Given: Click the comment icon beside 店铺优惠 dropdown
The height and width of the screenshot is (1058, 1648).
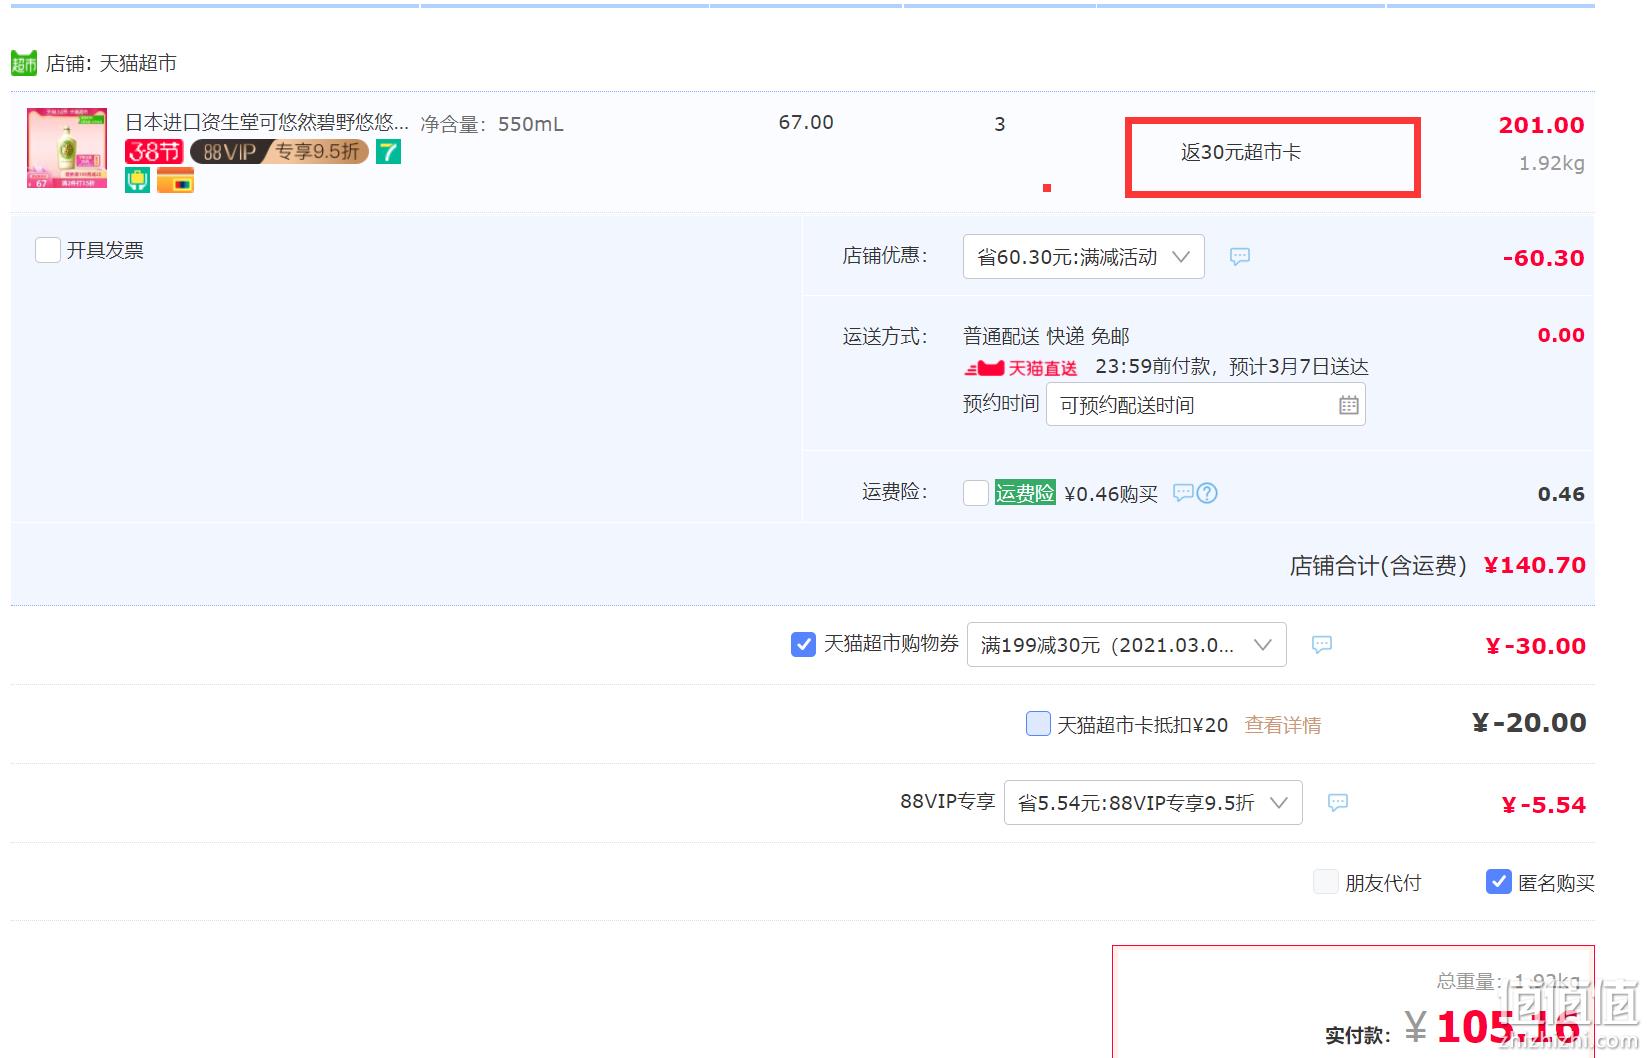Looking at the screenshot, I should click(x=1240, y=257).
